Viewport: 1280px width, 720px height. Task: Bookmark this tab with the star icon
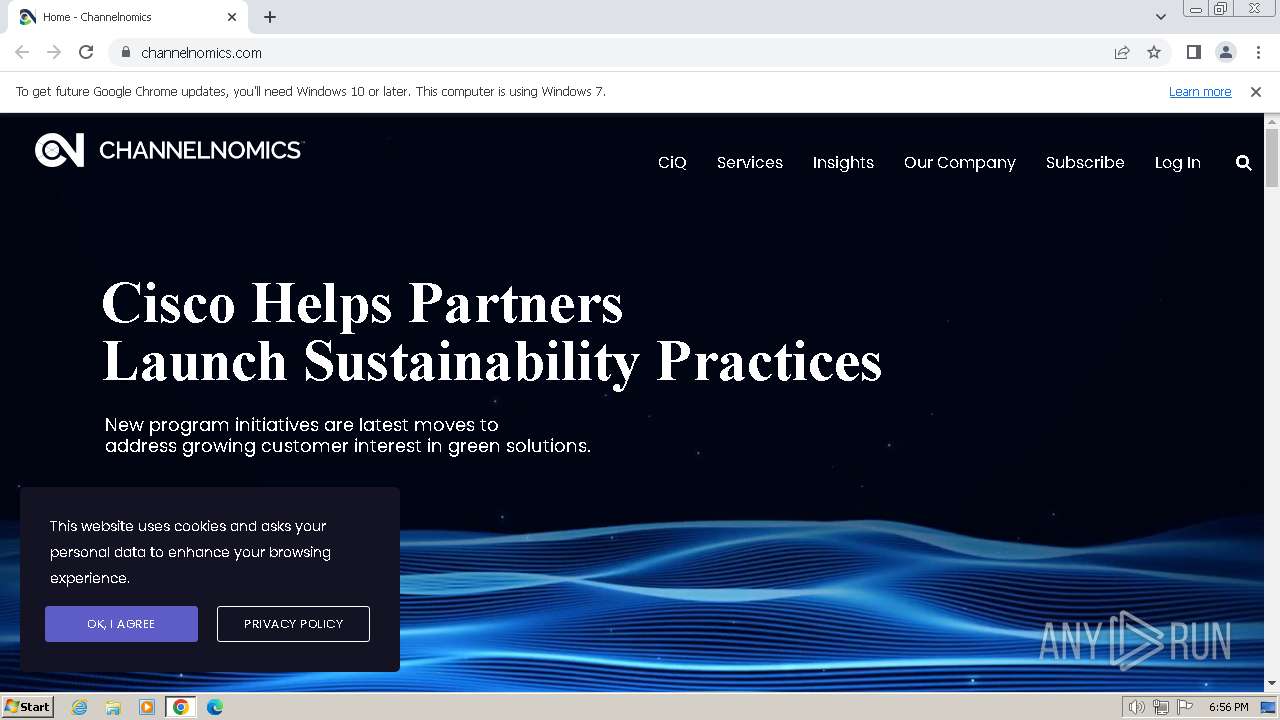1154,52
